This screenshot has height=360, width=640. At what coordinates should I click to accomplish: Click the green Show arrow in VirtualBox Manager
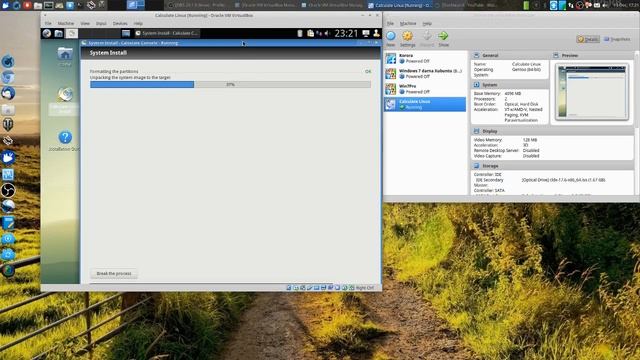click(443, 38)
